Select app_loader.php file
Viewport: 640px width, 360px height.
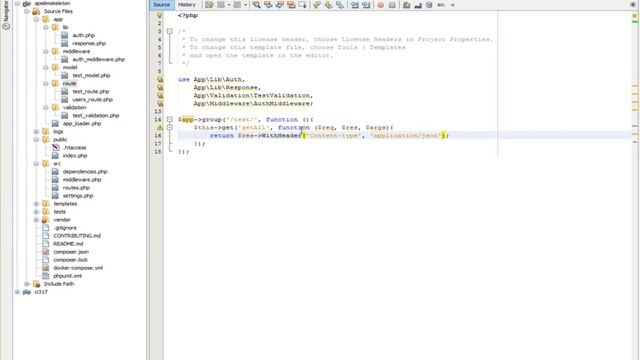(x=82, y=123)
